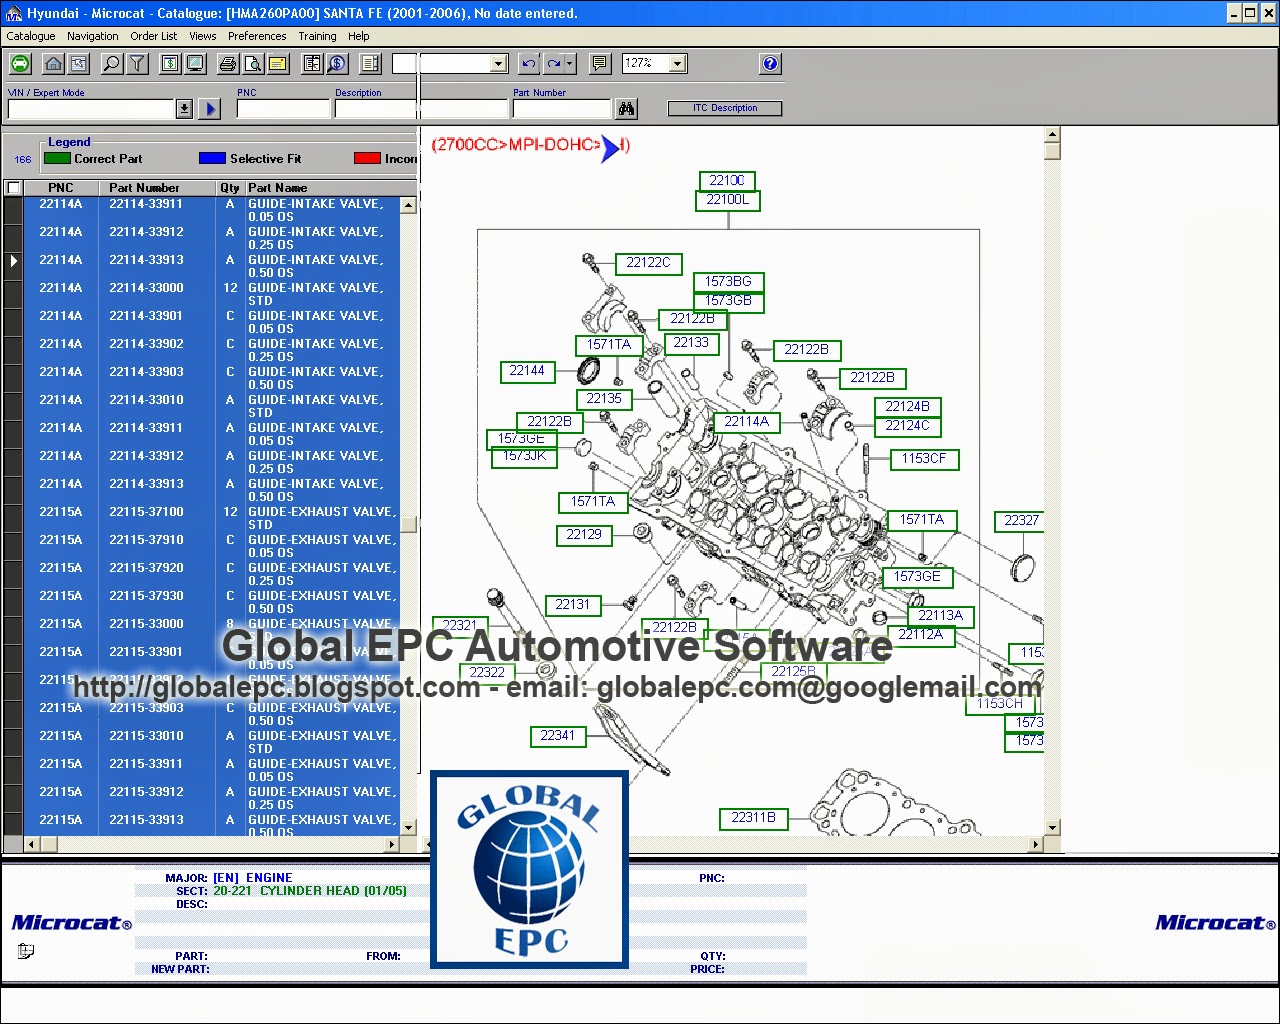Click the filter funnel toolbar icon
The width and height of the screenshot is (1280, 1024).
click(x=137, y=63)
